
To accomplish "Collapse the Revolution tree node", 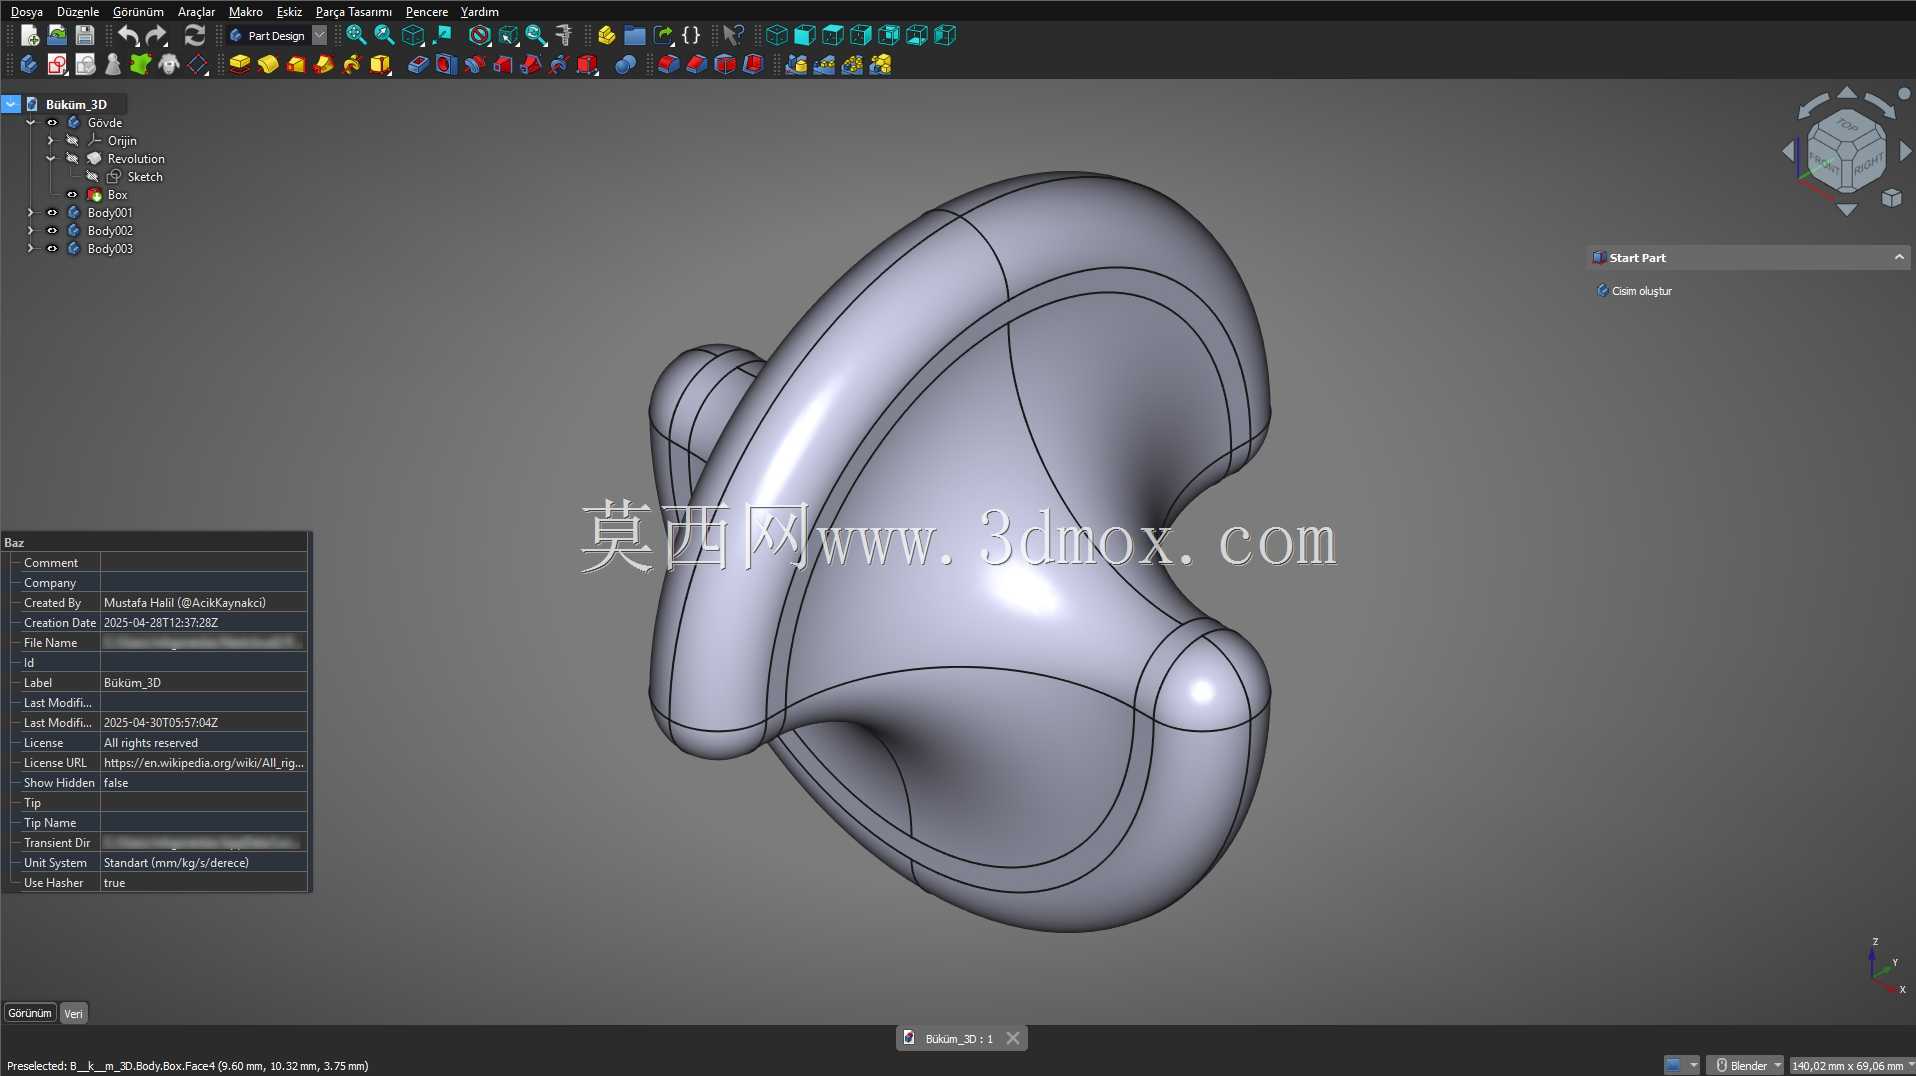I will [x=50, y=159].
